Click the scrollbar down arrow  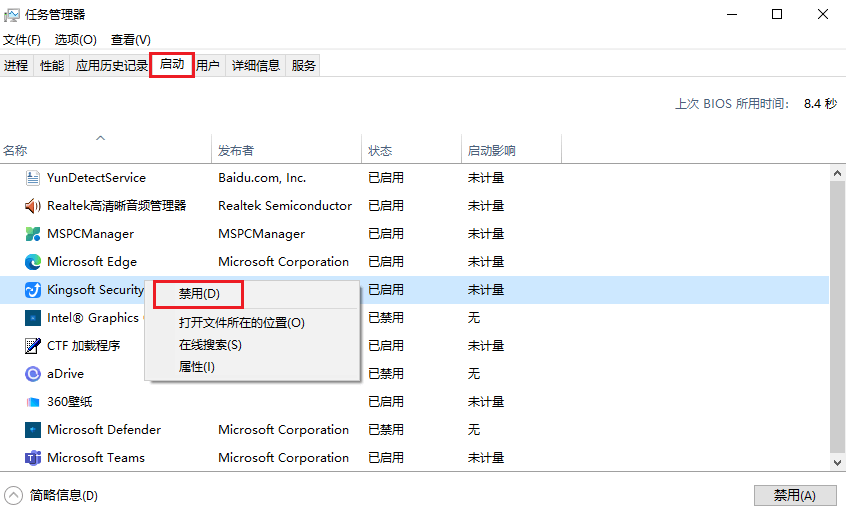click(837, 462)
